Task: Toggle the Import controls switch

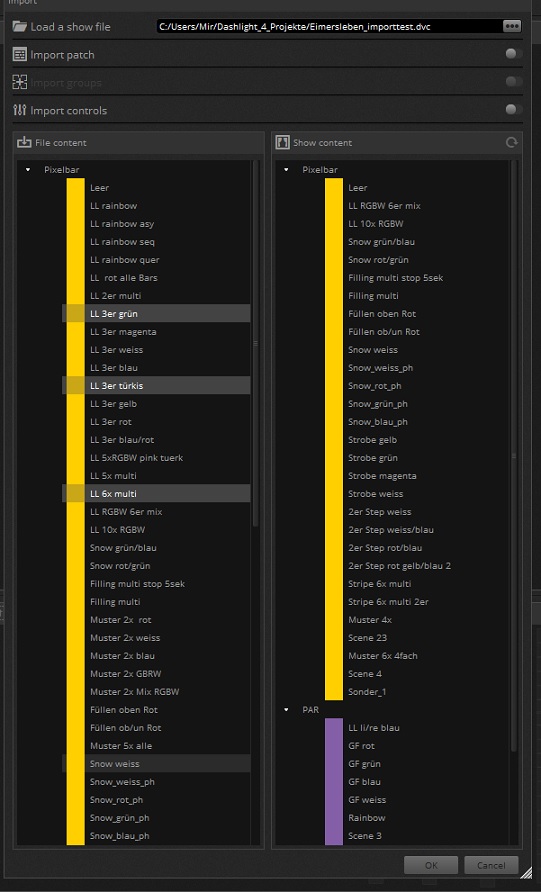Action: coord(514,109)
